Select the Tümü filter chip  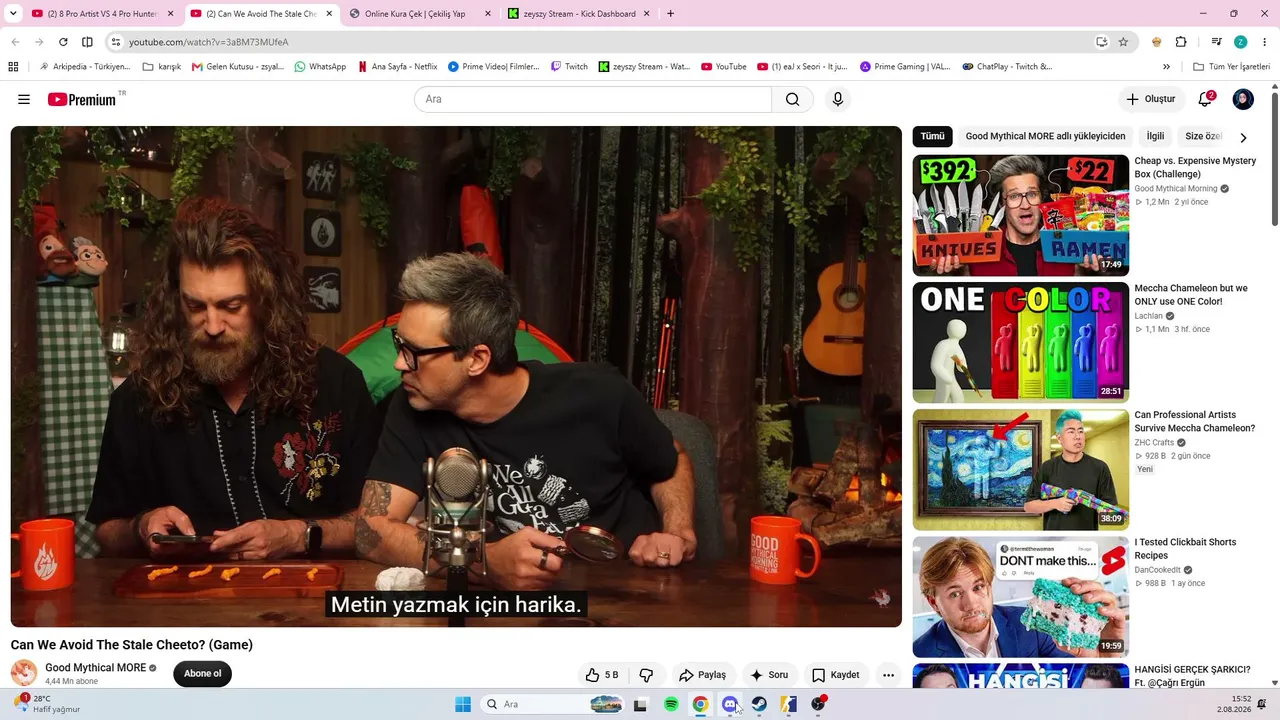click(x=932, y=136)
